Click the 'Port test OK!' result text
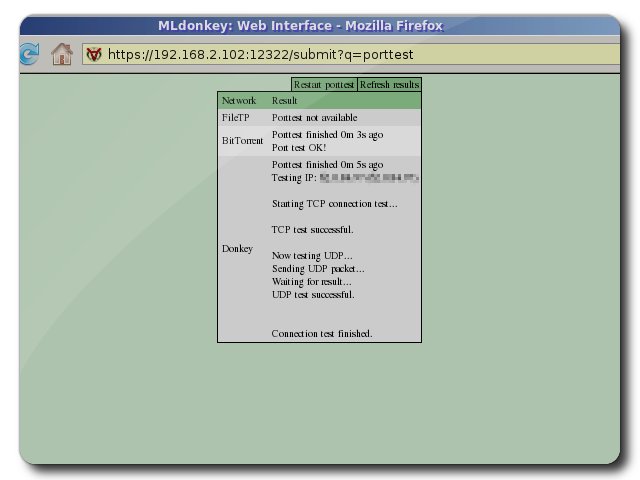 click(x=299, y=147)
